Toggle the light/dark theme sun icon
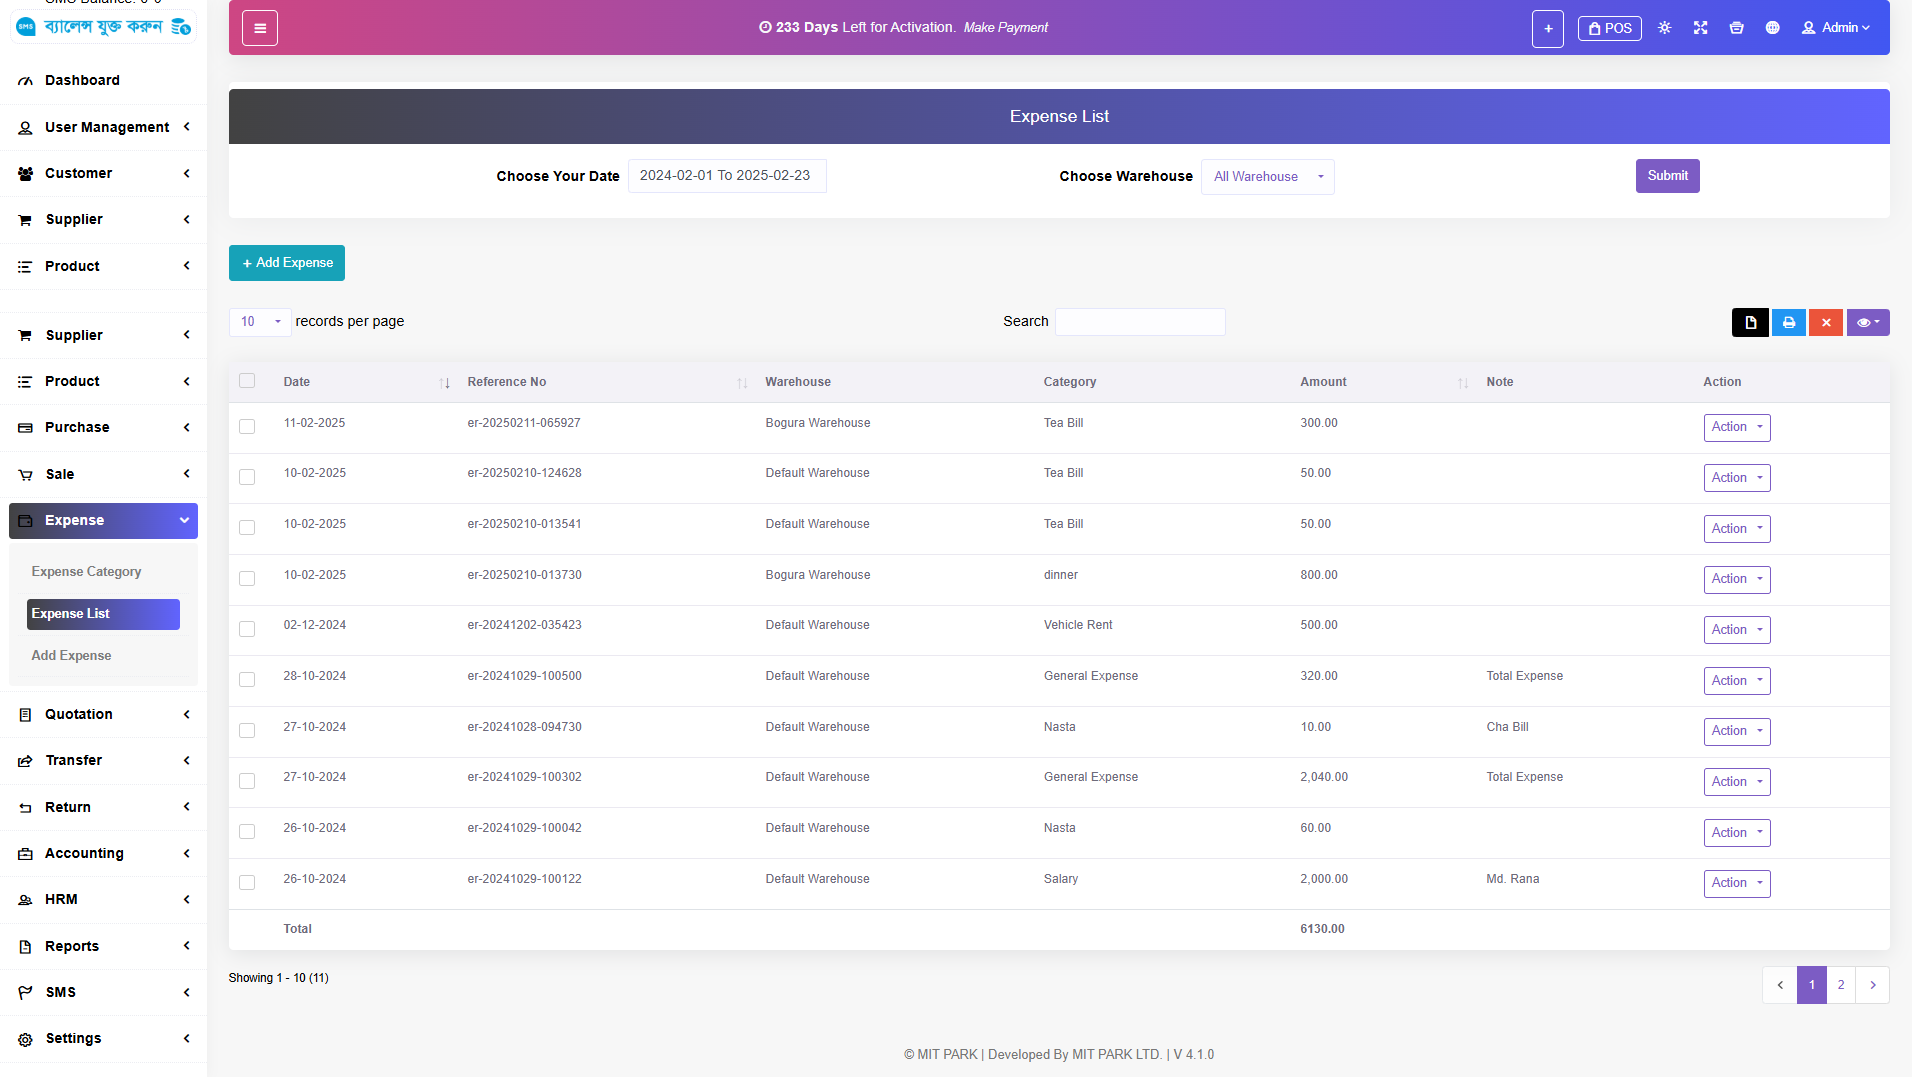The image size is (1912, 1077). pyautogui.click(x=1664, y=28)
